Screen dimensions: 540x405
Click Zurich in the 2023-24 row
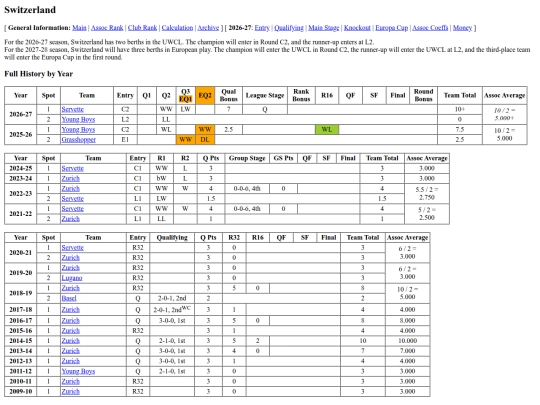pyautogui.click(x=71, y=178)
